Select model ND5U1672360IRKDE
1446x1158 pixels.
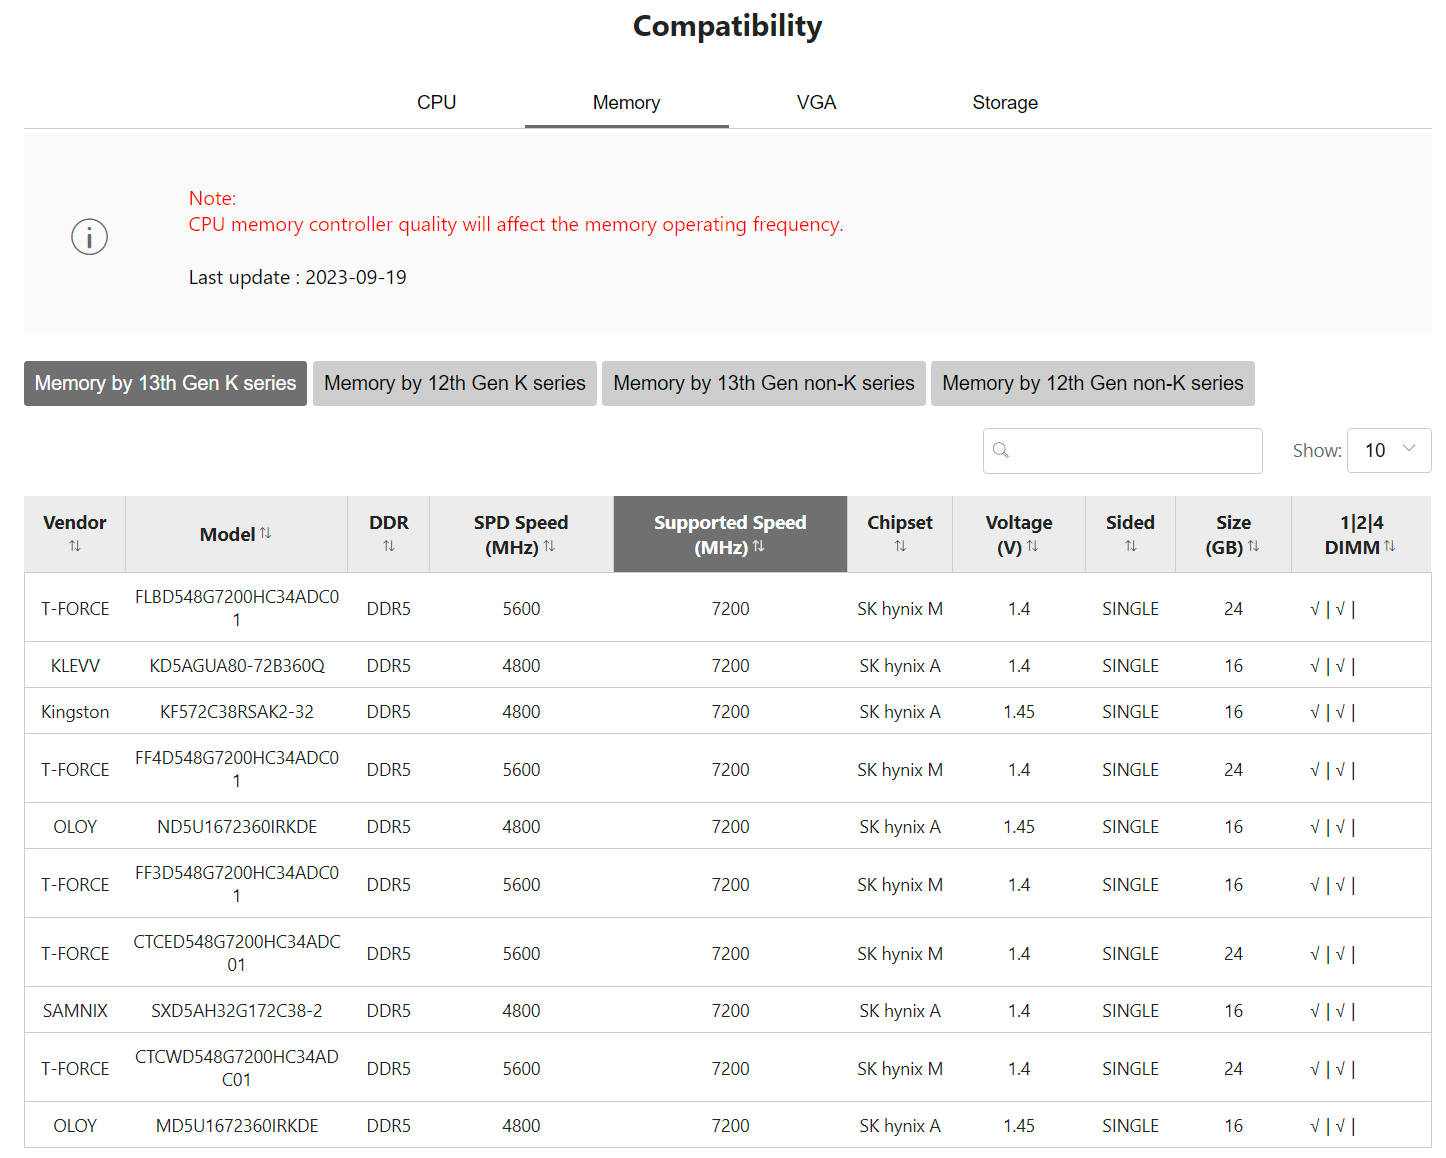pos(237,826)
